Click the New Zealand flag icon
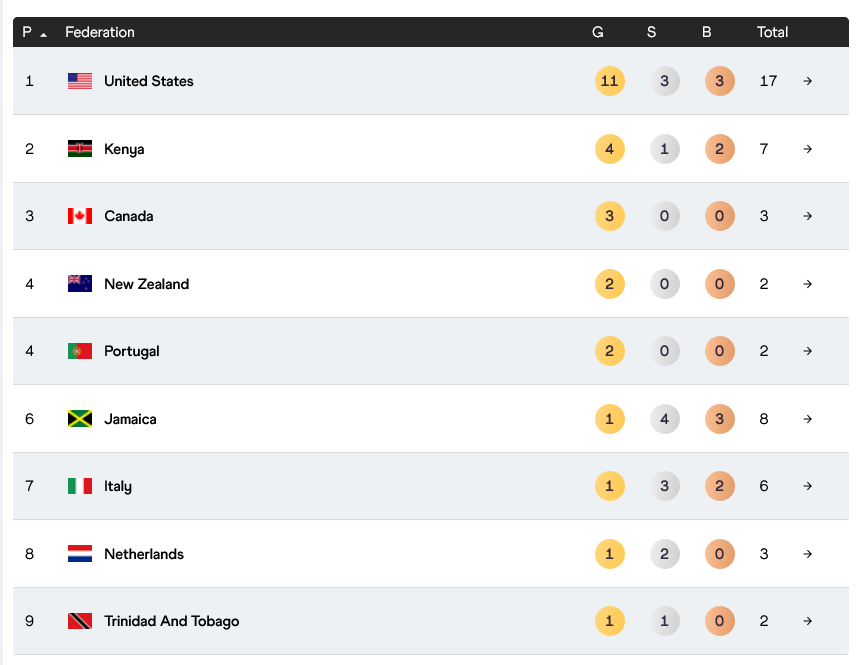 click(80, 284)
